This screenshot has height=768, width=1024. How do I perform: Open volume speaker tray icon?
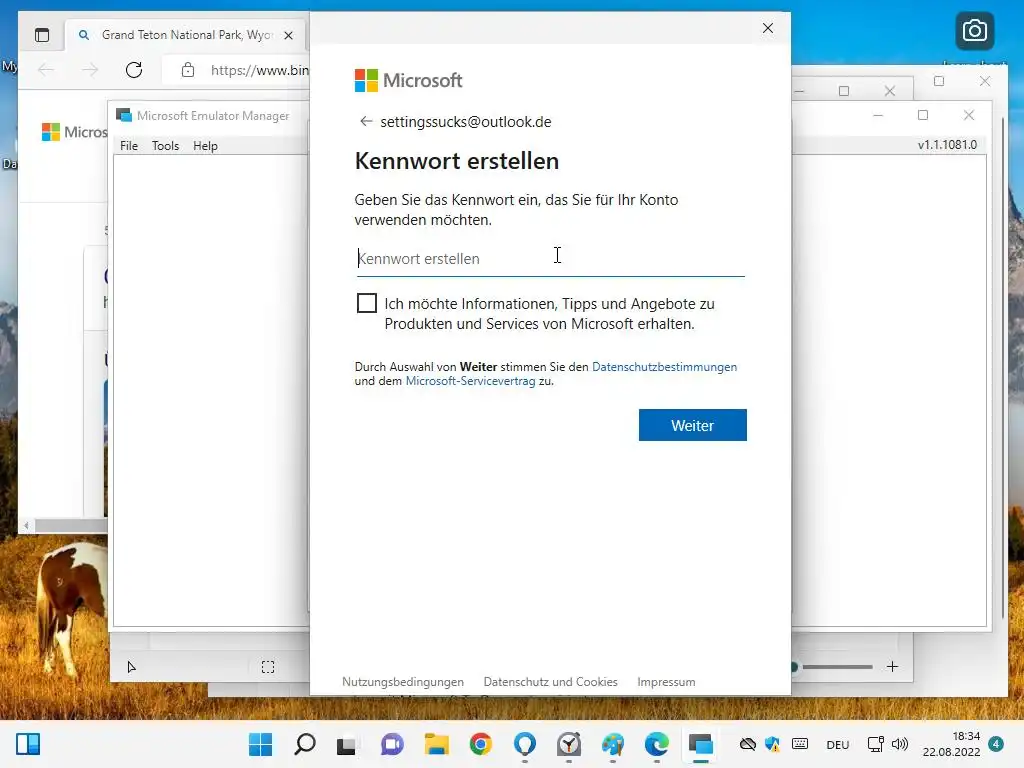tap(900, 744)
